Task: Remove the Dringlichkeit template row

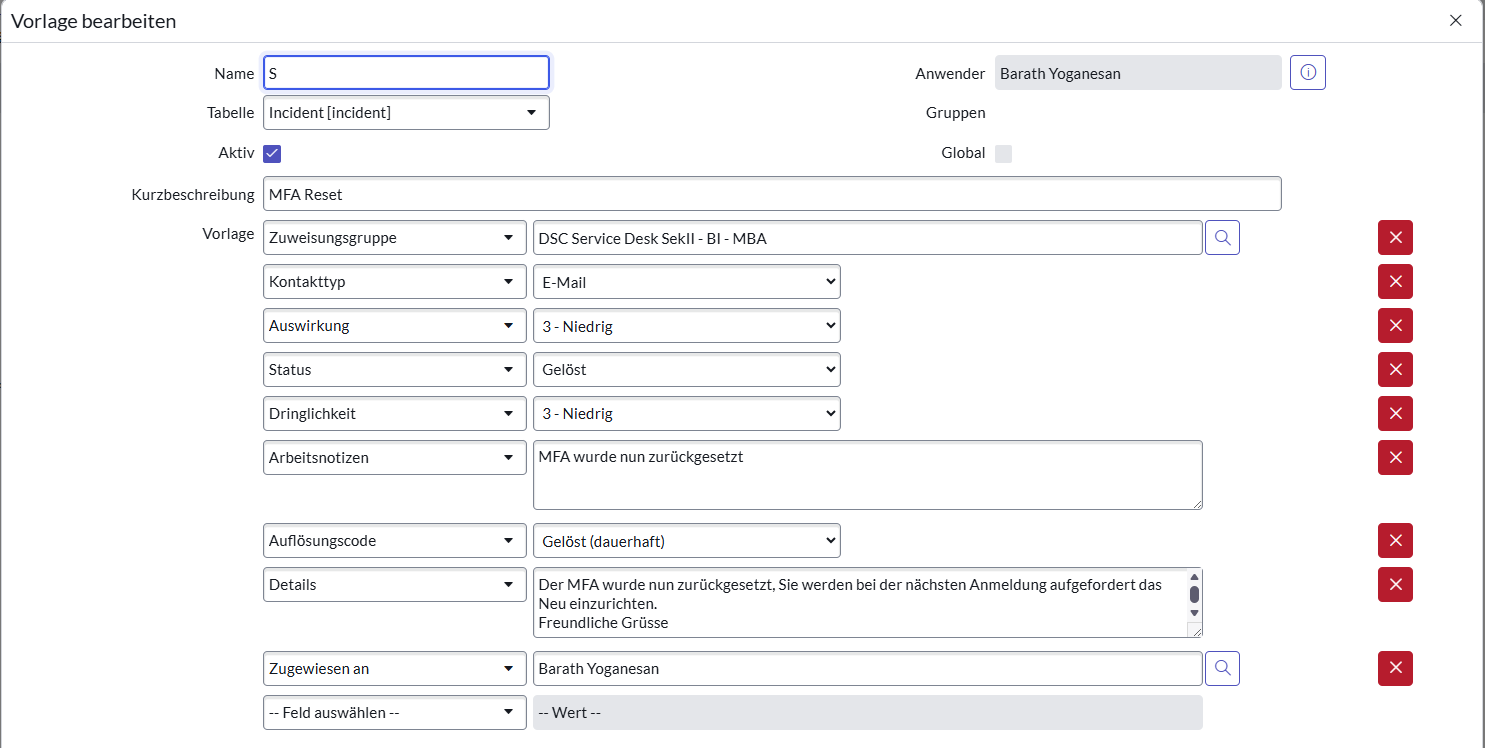Action: [1395, 413]
